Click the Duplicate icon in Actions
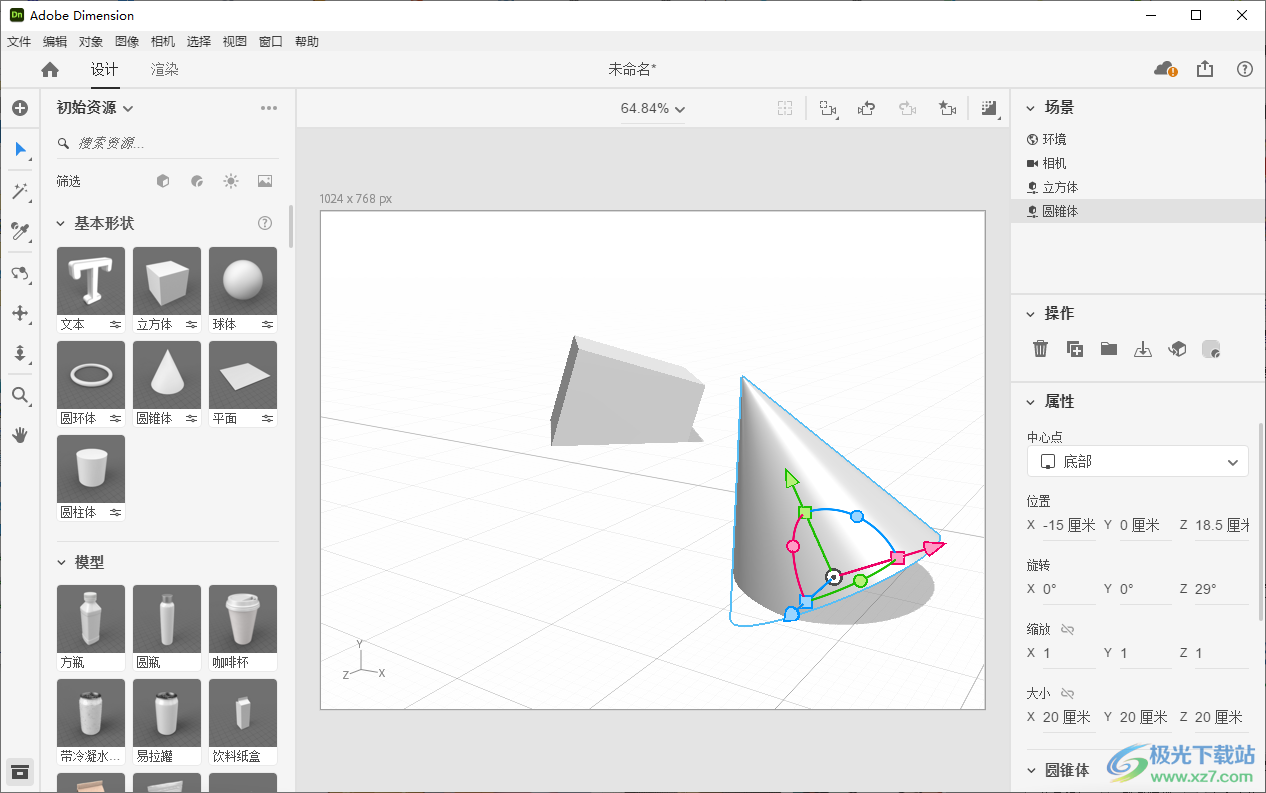 pyautogui.click(x=1075, y=349)
